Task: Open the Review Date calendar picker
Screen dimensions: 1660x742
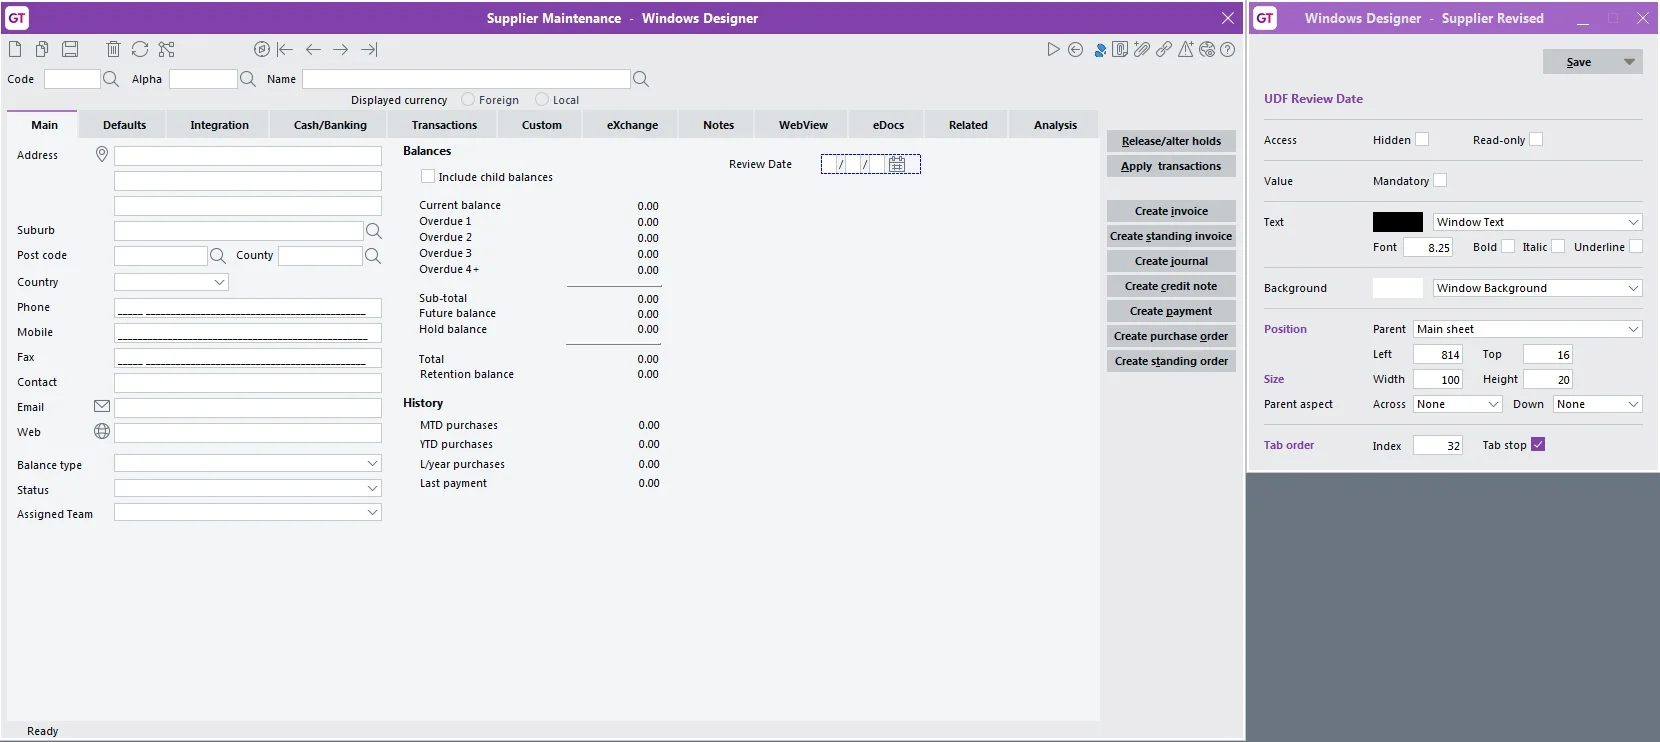Action: (x=897, y=164)
